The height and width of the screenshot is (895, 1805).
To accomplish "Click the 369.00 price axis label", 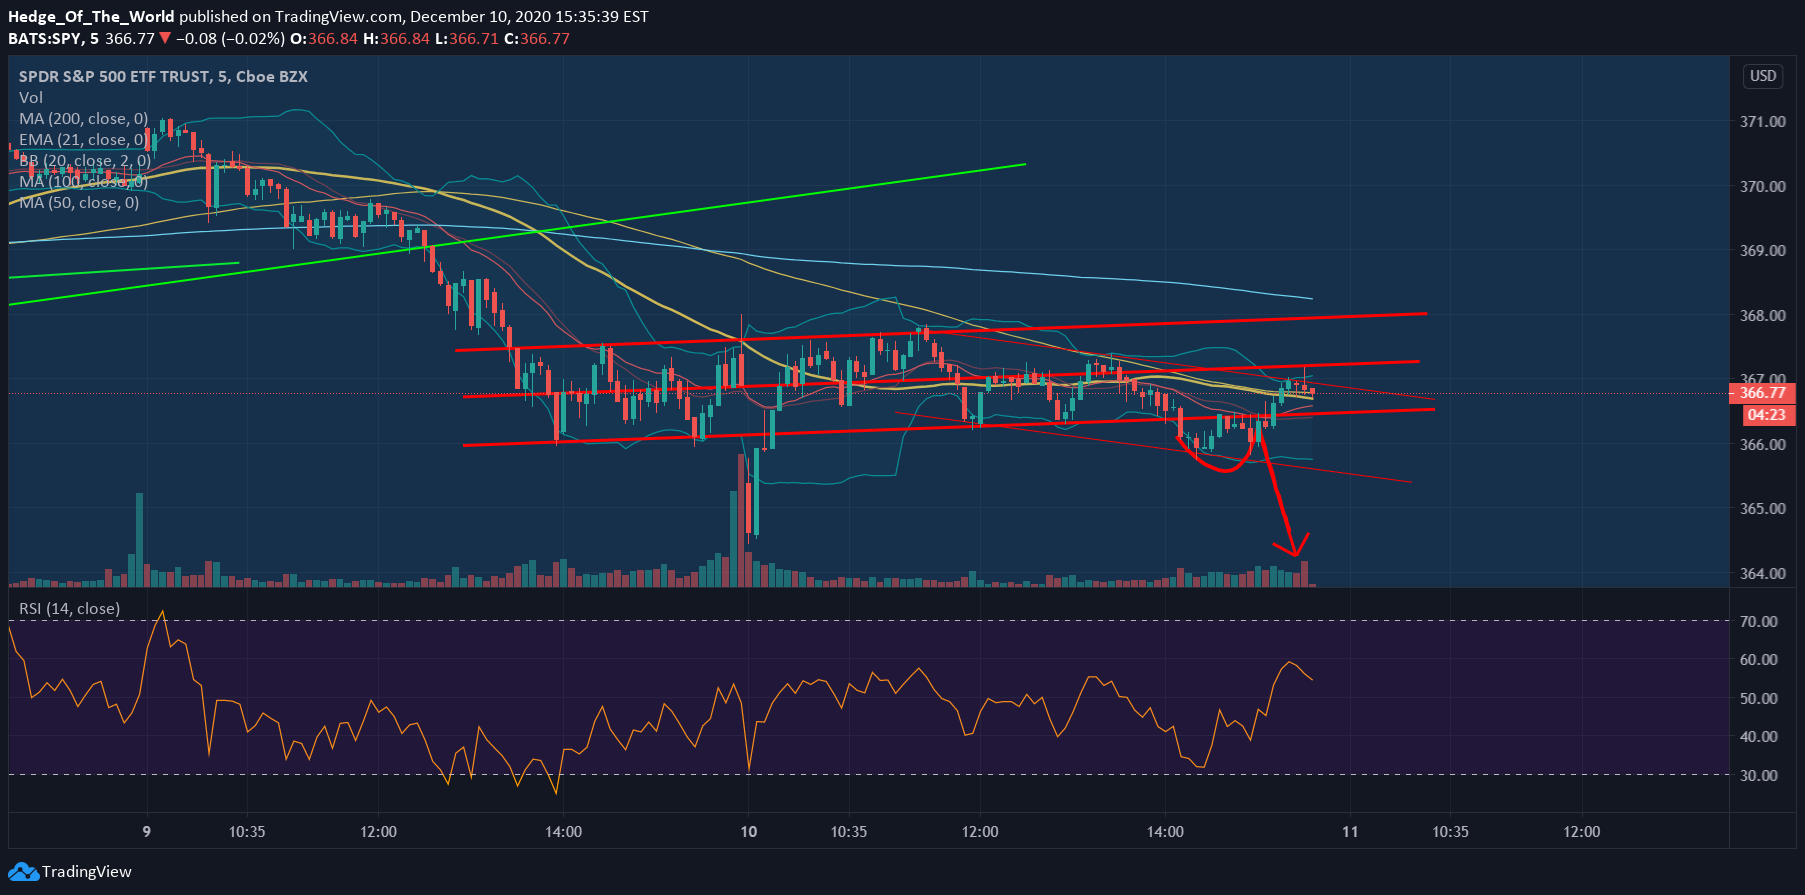I will pyautogui.click(x=1763, y=251).
